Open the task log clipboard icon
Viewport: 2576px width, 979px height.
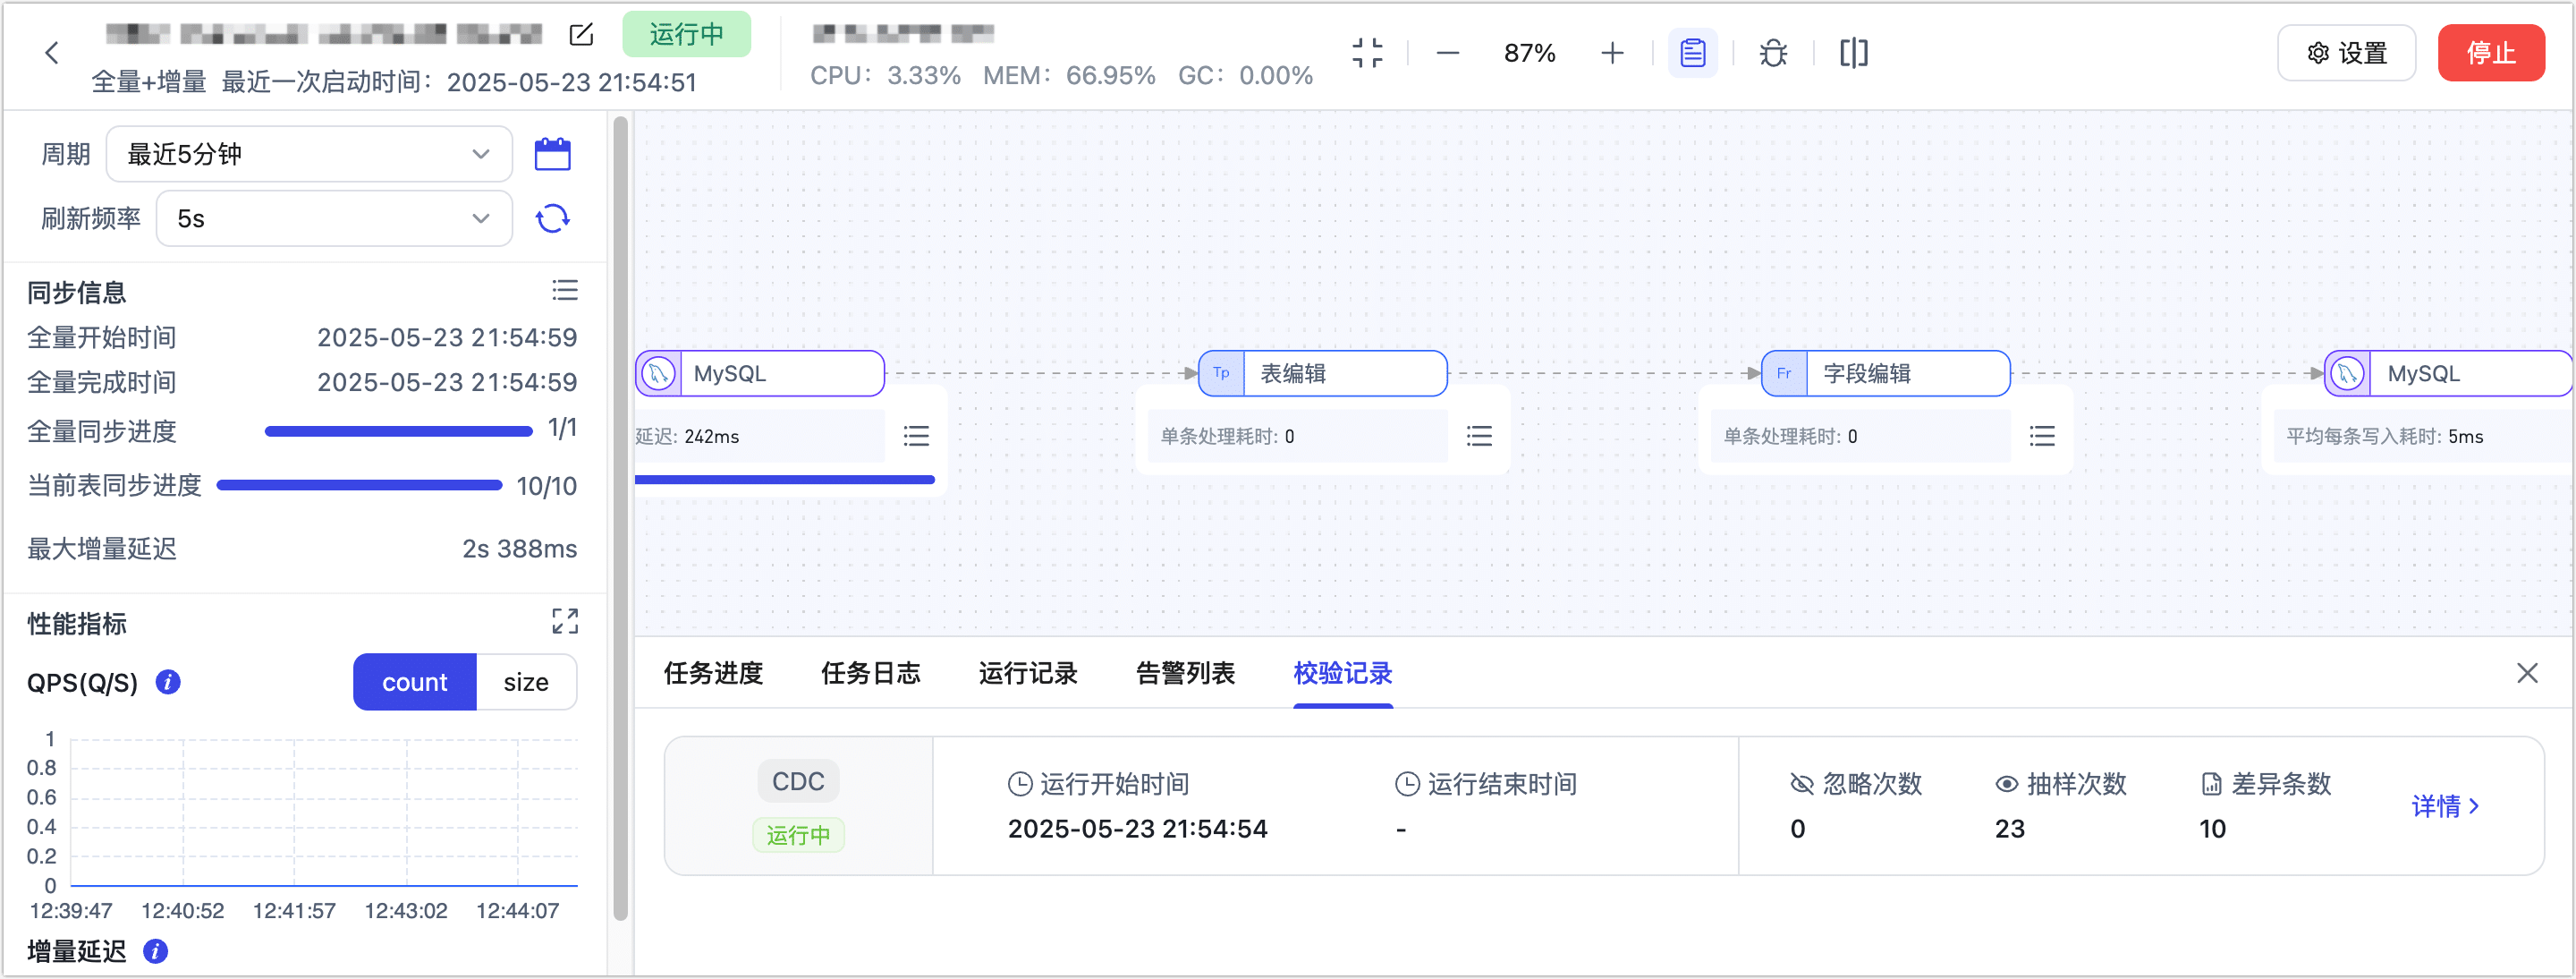click(x=1692, y=52)
